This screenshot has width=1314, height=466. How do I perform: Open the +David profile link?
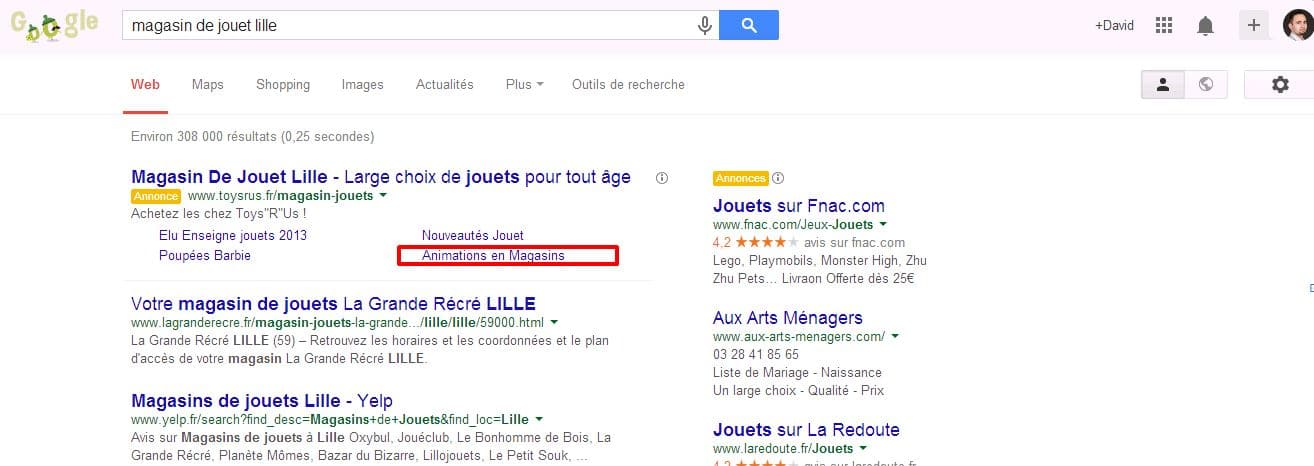pyautogui.click(x=1114, y=25)
